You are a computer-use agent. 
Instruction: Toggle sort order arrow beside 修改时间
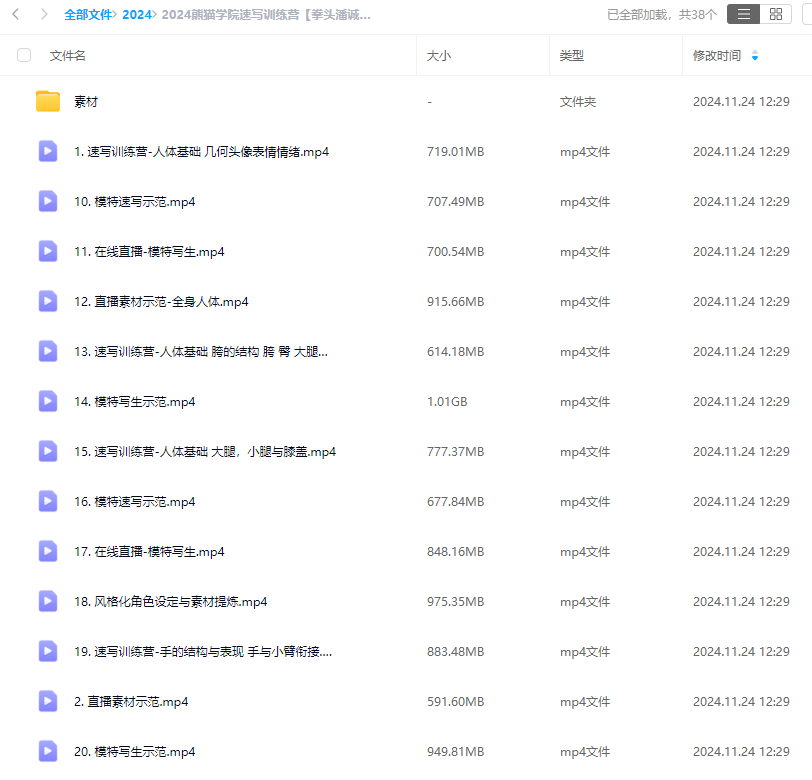coord(755,56)
